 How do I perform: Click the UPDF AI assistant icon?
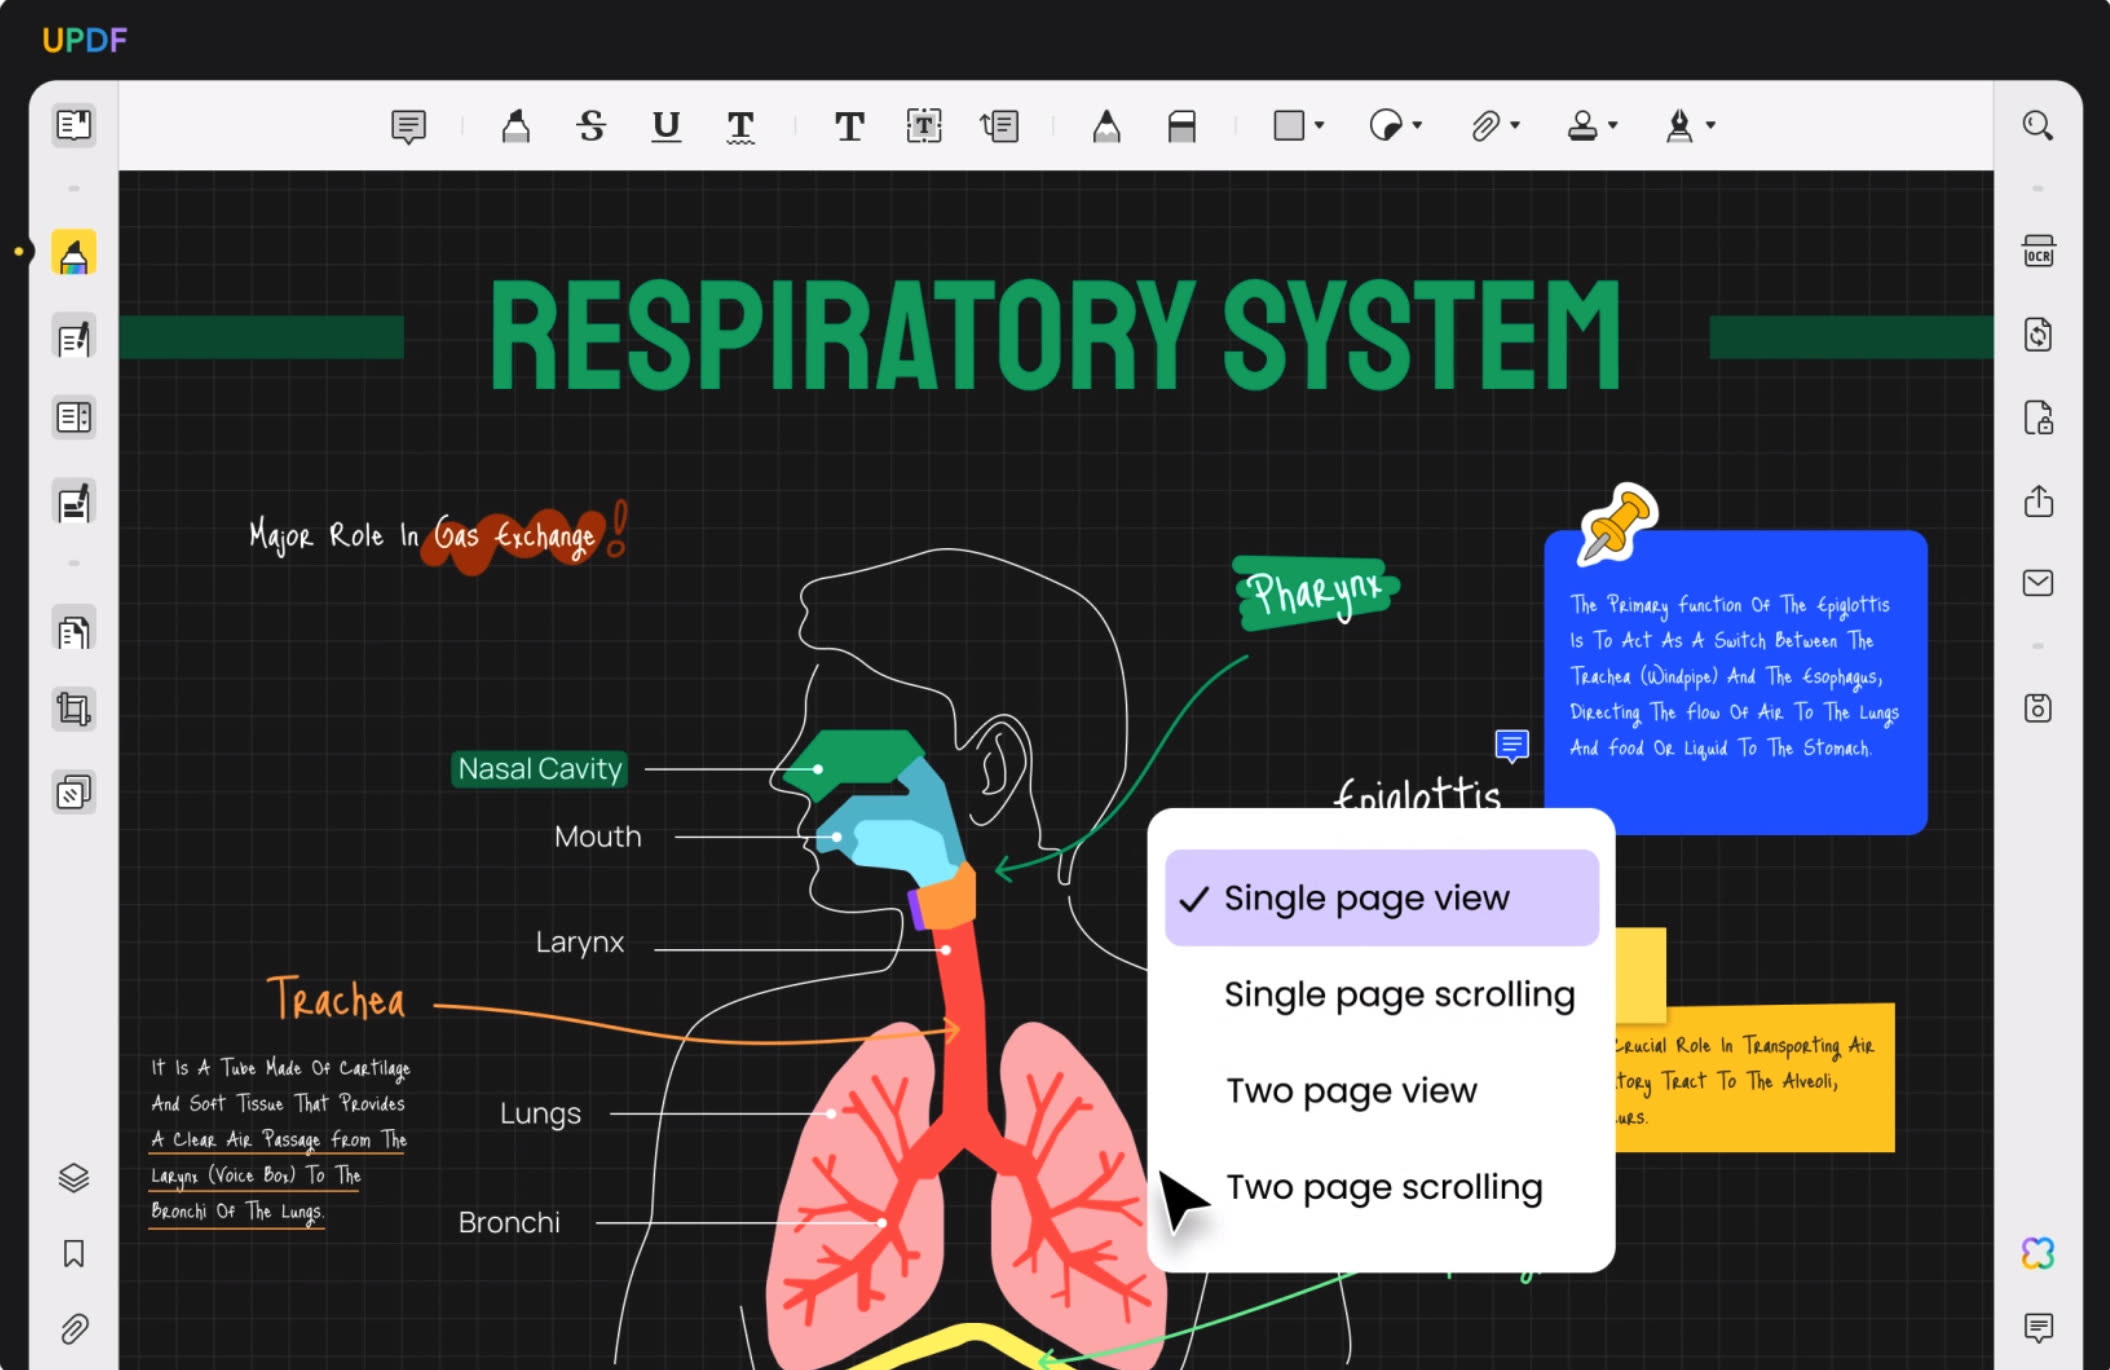coord(2039,1252)
